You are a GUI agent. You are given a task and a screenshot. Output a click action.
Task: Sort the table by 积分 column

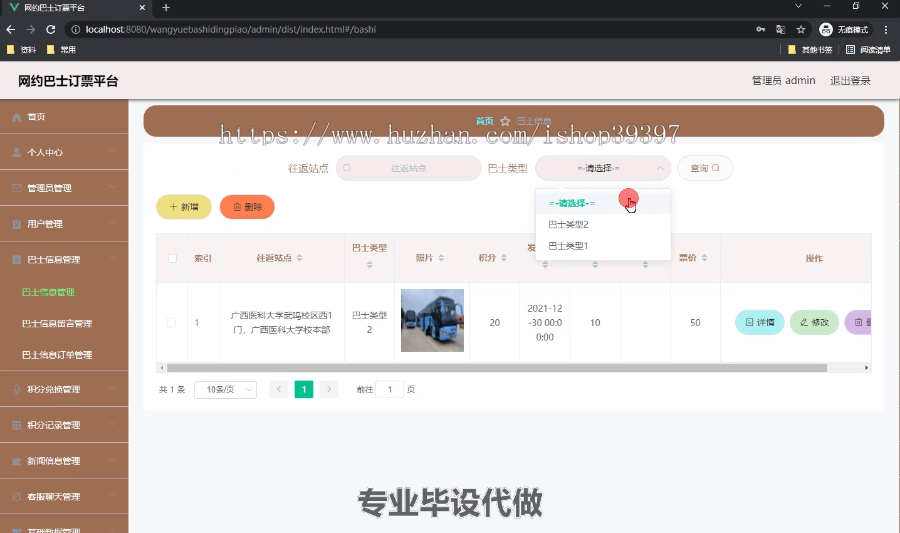[504, 258]
